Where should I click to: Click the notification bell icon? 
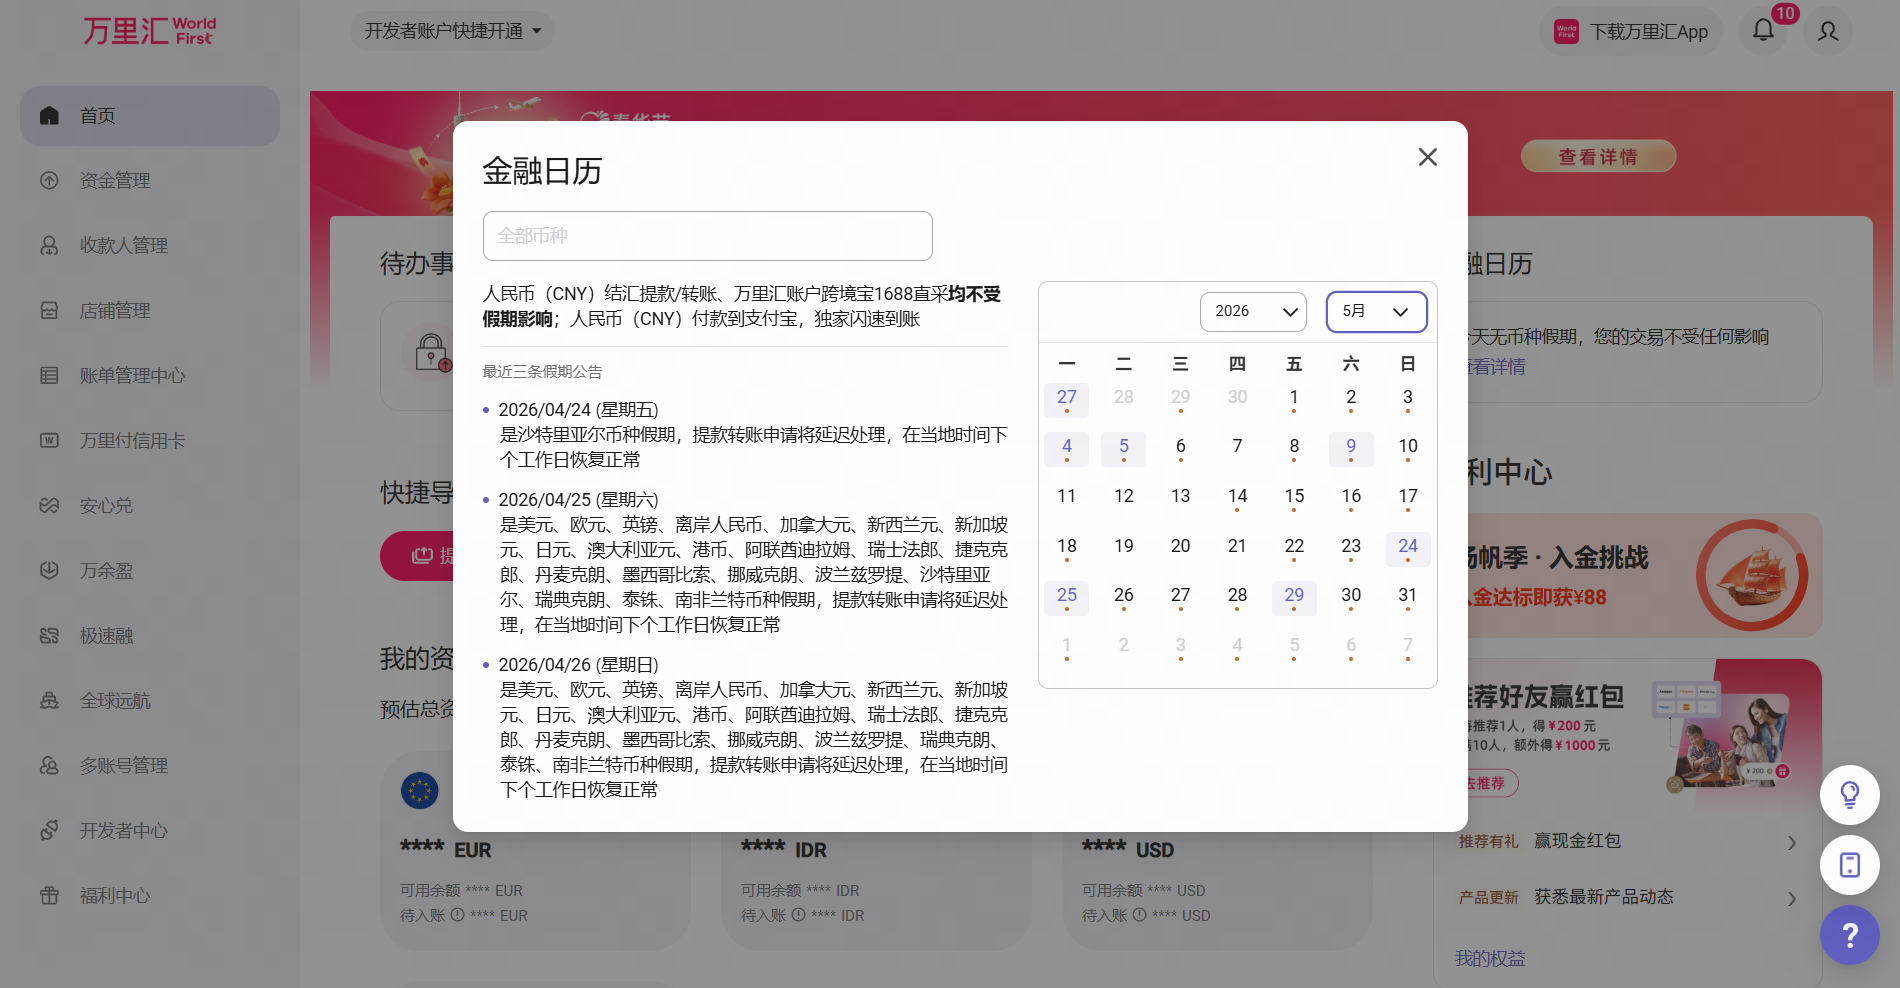tap(1763, 30)
